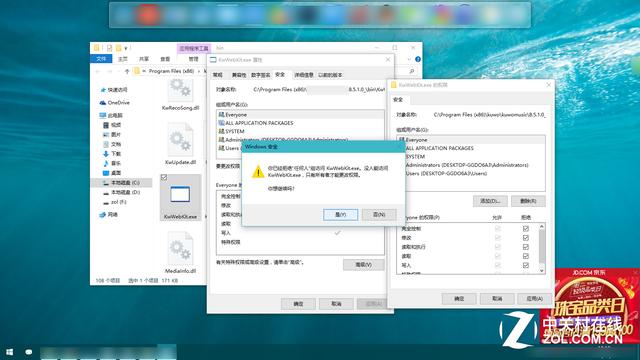Open Desktop (桌面) folder in sidebar

[112, 173]
